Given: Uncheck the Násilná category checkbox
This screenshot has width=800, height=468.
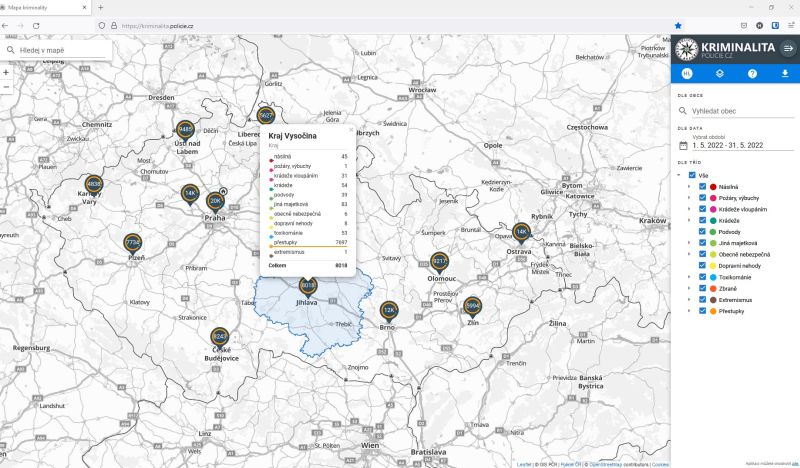Looking at the screenshot, I should click(703, 186).
